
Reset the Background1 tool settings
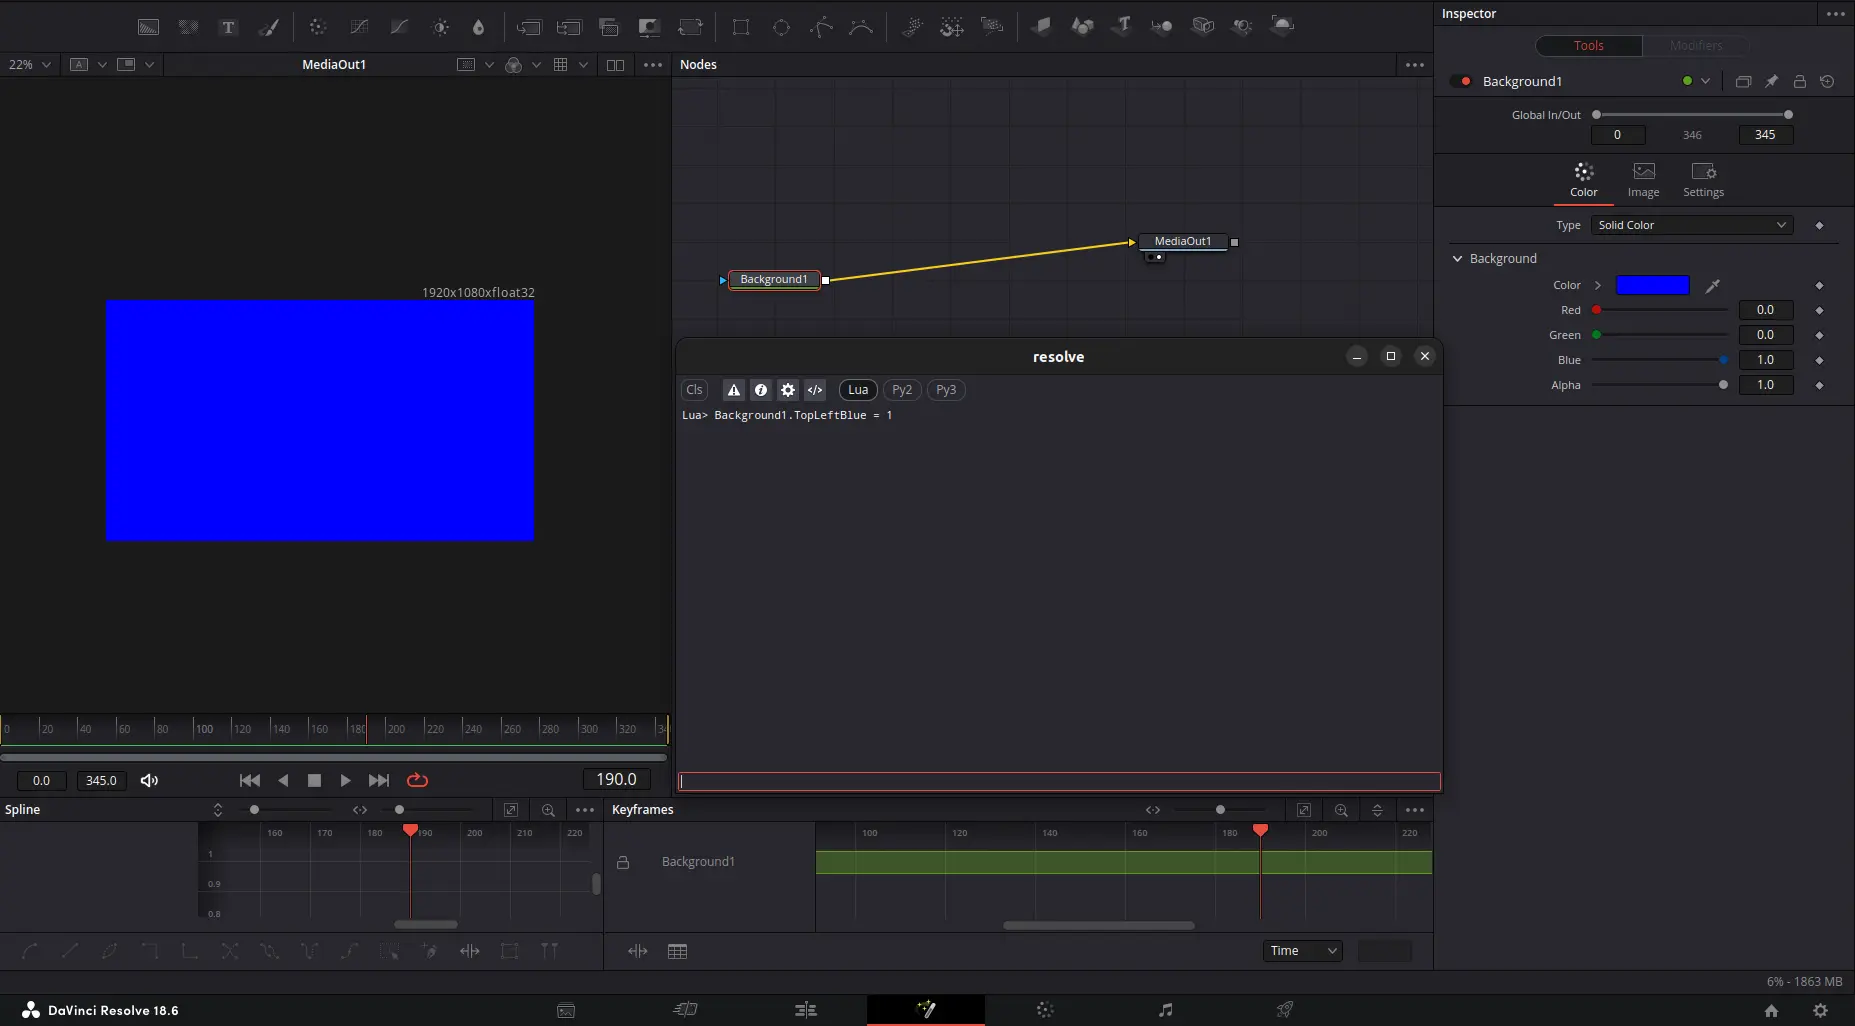(x=1827, y=81)
